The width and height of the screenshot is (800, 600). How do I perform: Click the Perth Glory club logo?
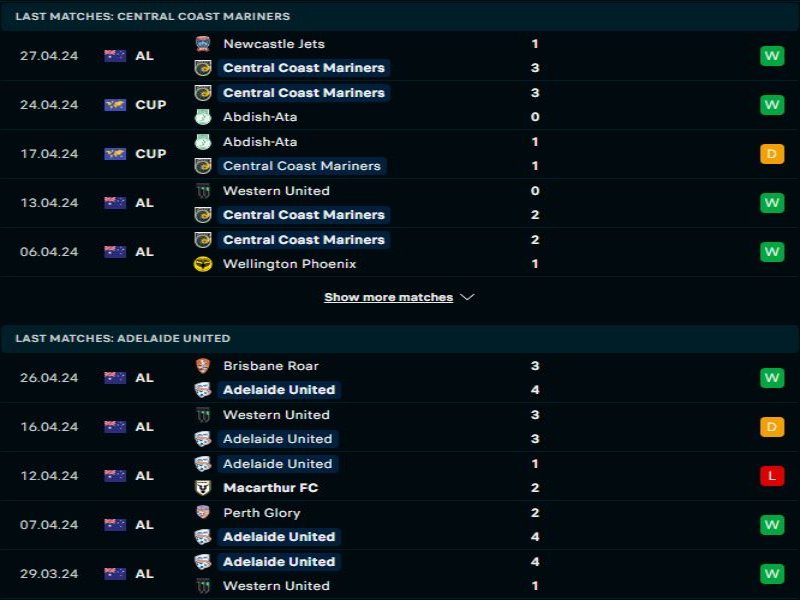(x=203, y=512)
